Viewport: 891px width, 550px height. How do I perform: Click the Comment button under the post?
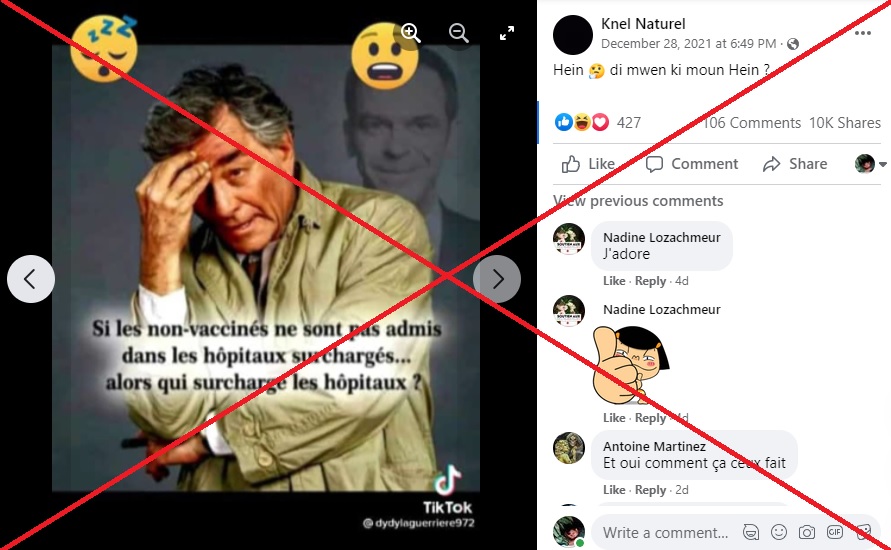coord(692,164)
